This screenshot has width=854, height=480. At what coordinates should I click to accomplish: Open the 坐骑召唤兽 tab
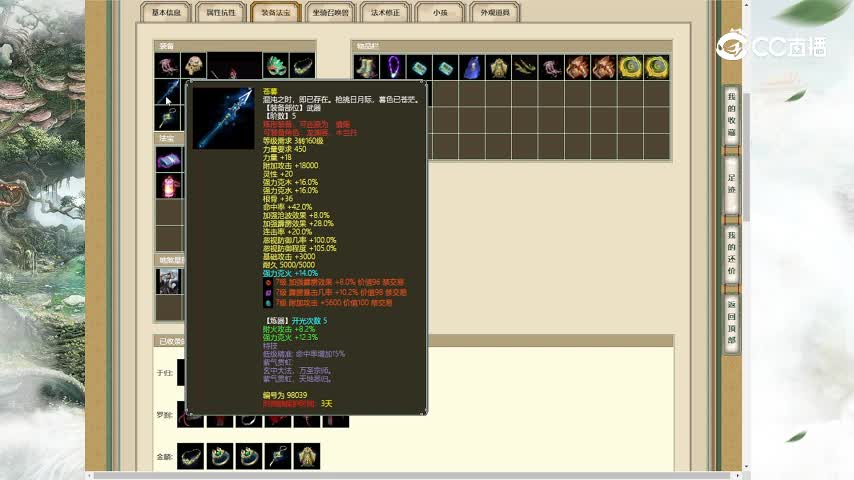331,13
